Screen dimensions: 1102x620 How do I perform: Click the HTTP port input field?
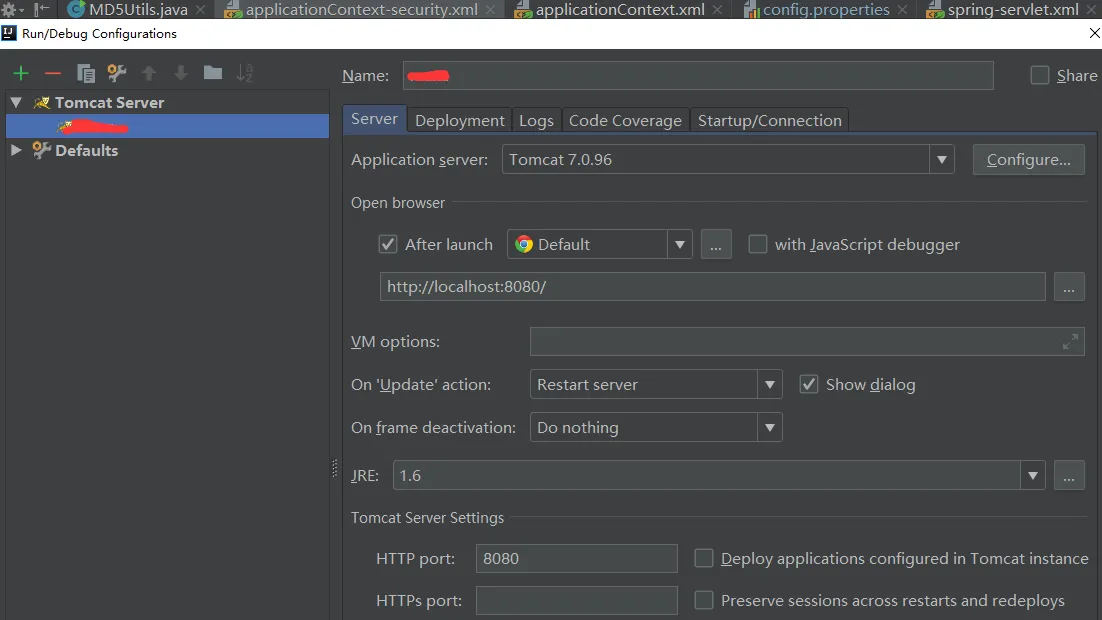[x=576, y=559]
